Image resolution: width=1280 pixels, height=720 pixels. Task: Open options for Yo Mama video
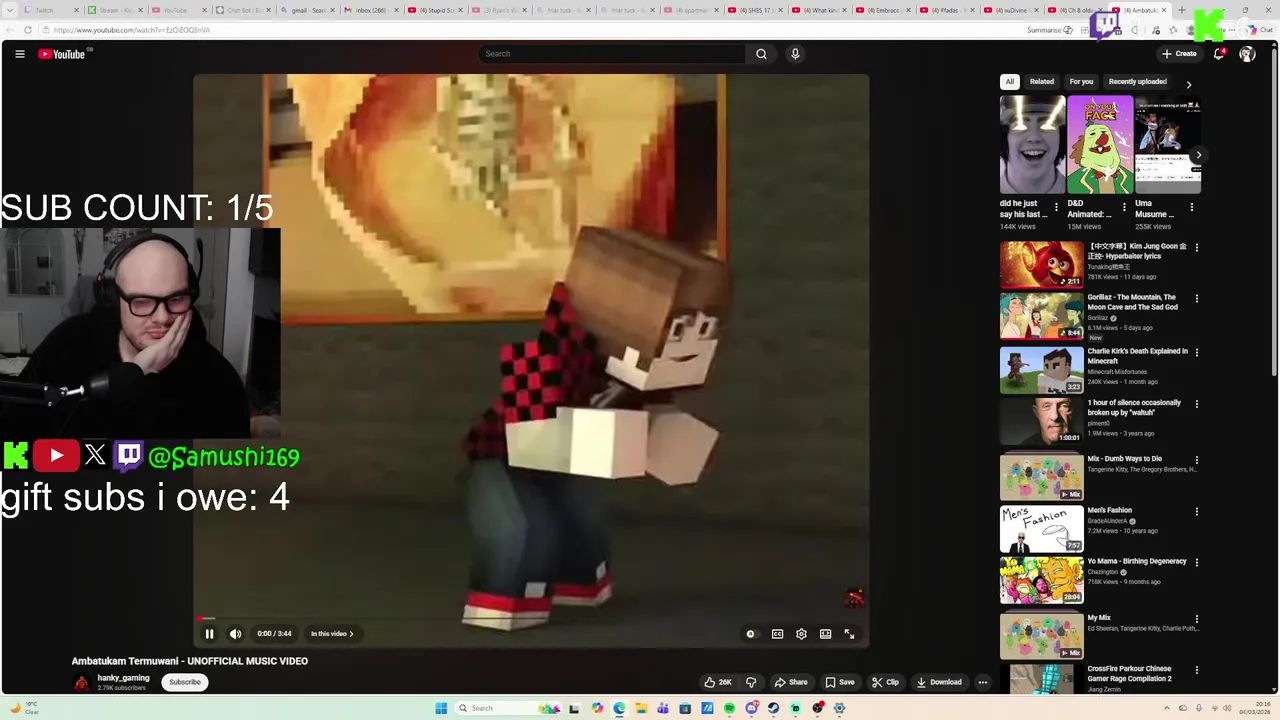[x=1196, y=562]
